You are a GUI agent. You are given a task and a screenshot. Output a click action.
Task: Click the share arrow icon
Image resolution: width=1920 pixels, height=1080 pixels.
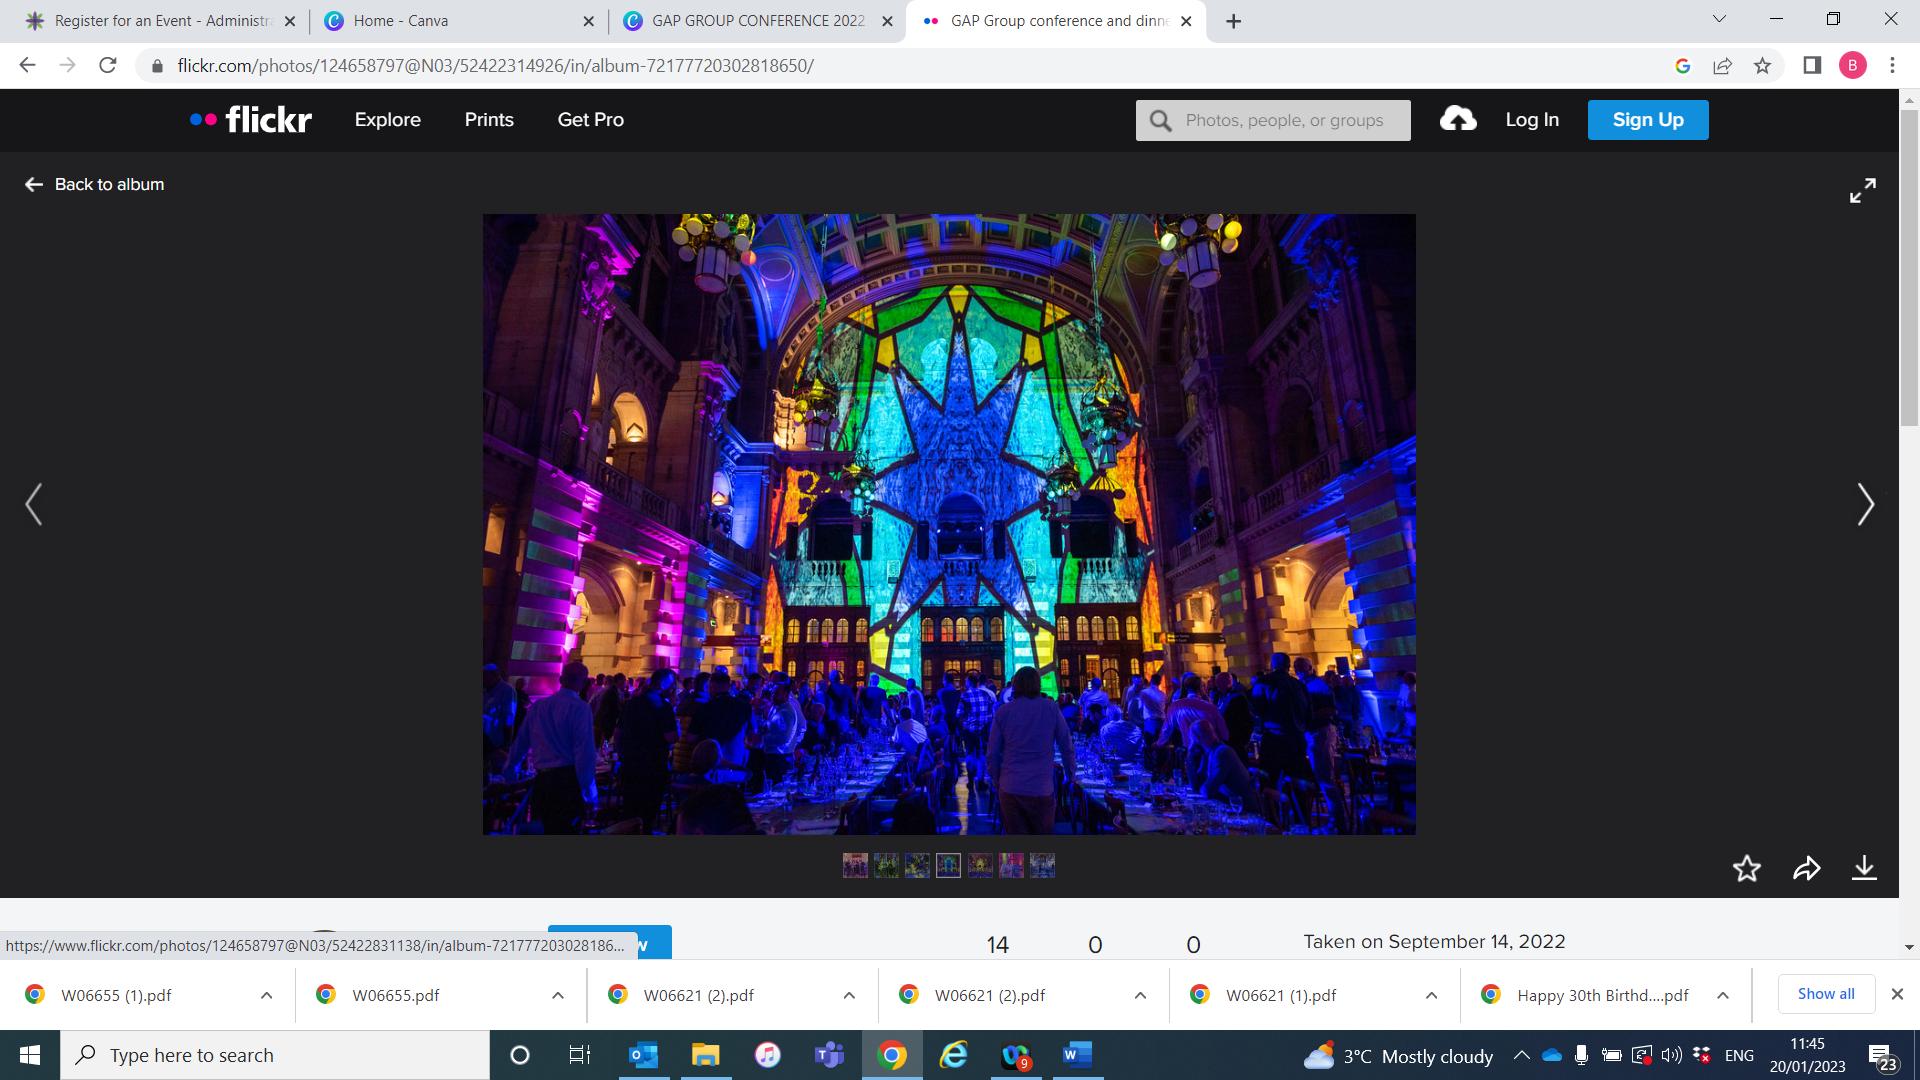(1806, 868)
